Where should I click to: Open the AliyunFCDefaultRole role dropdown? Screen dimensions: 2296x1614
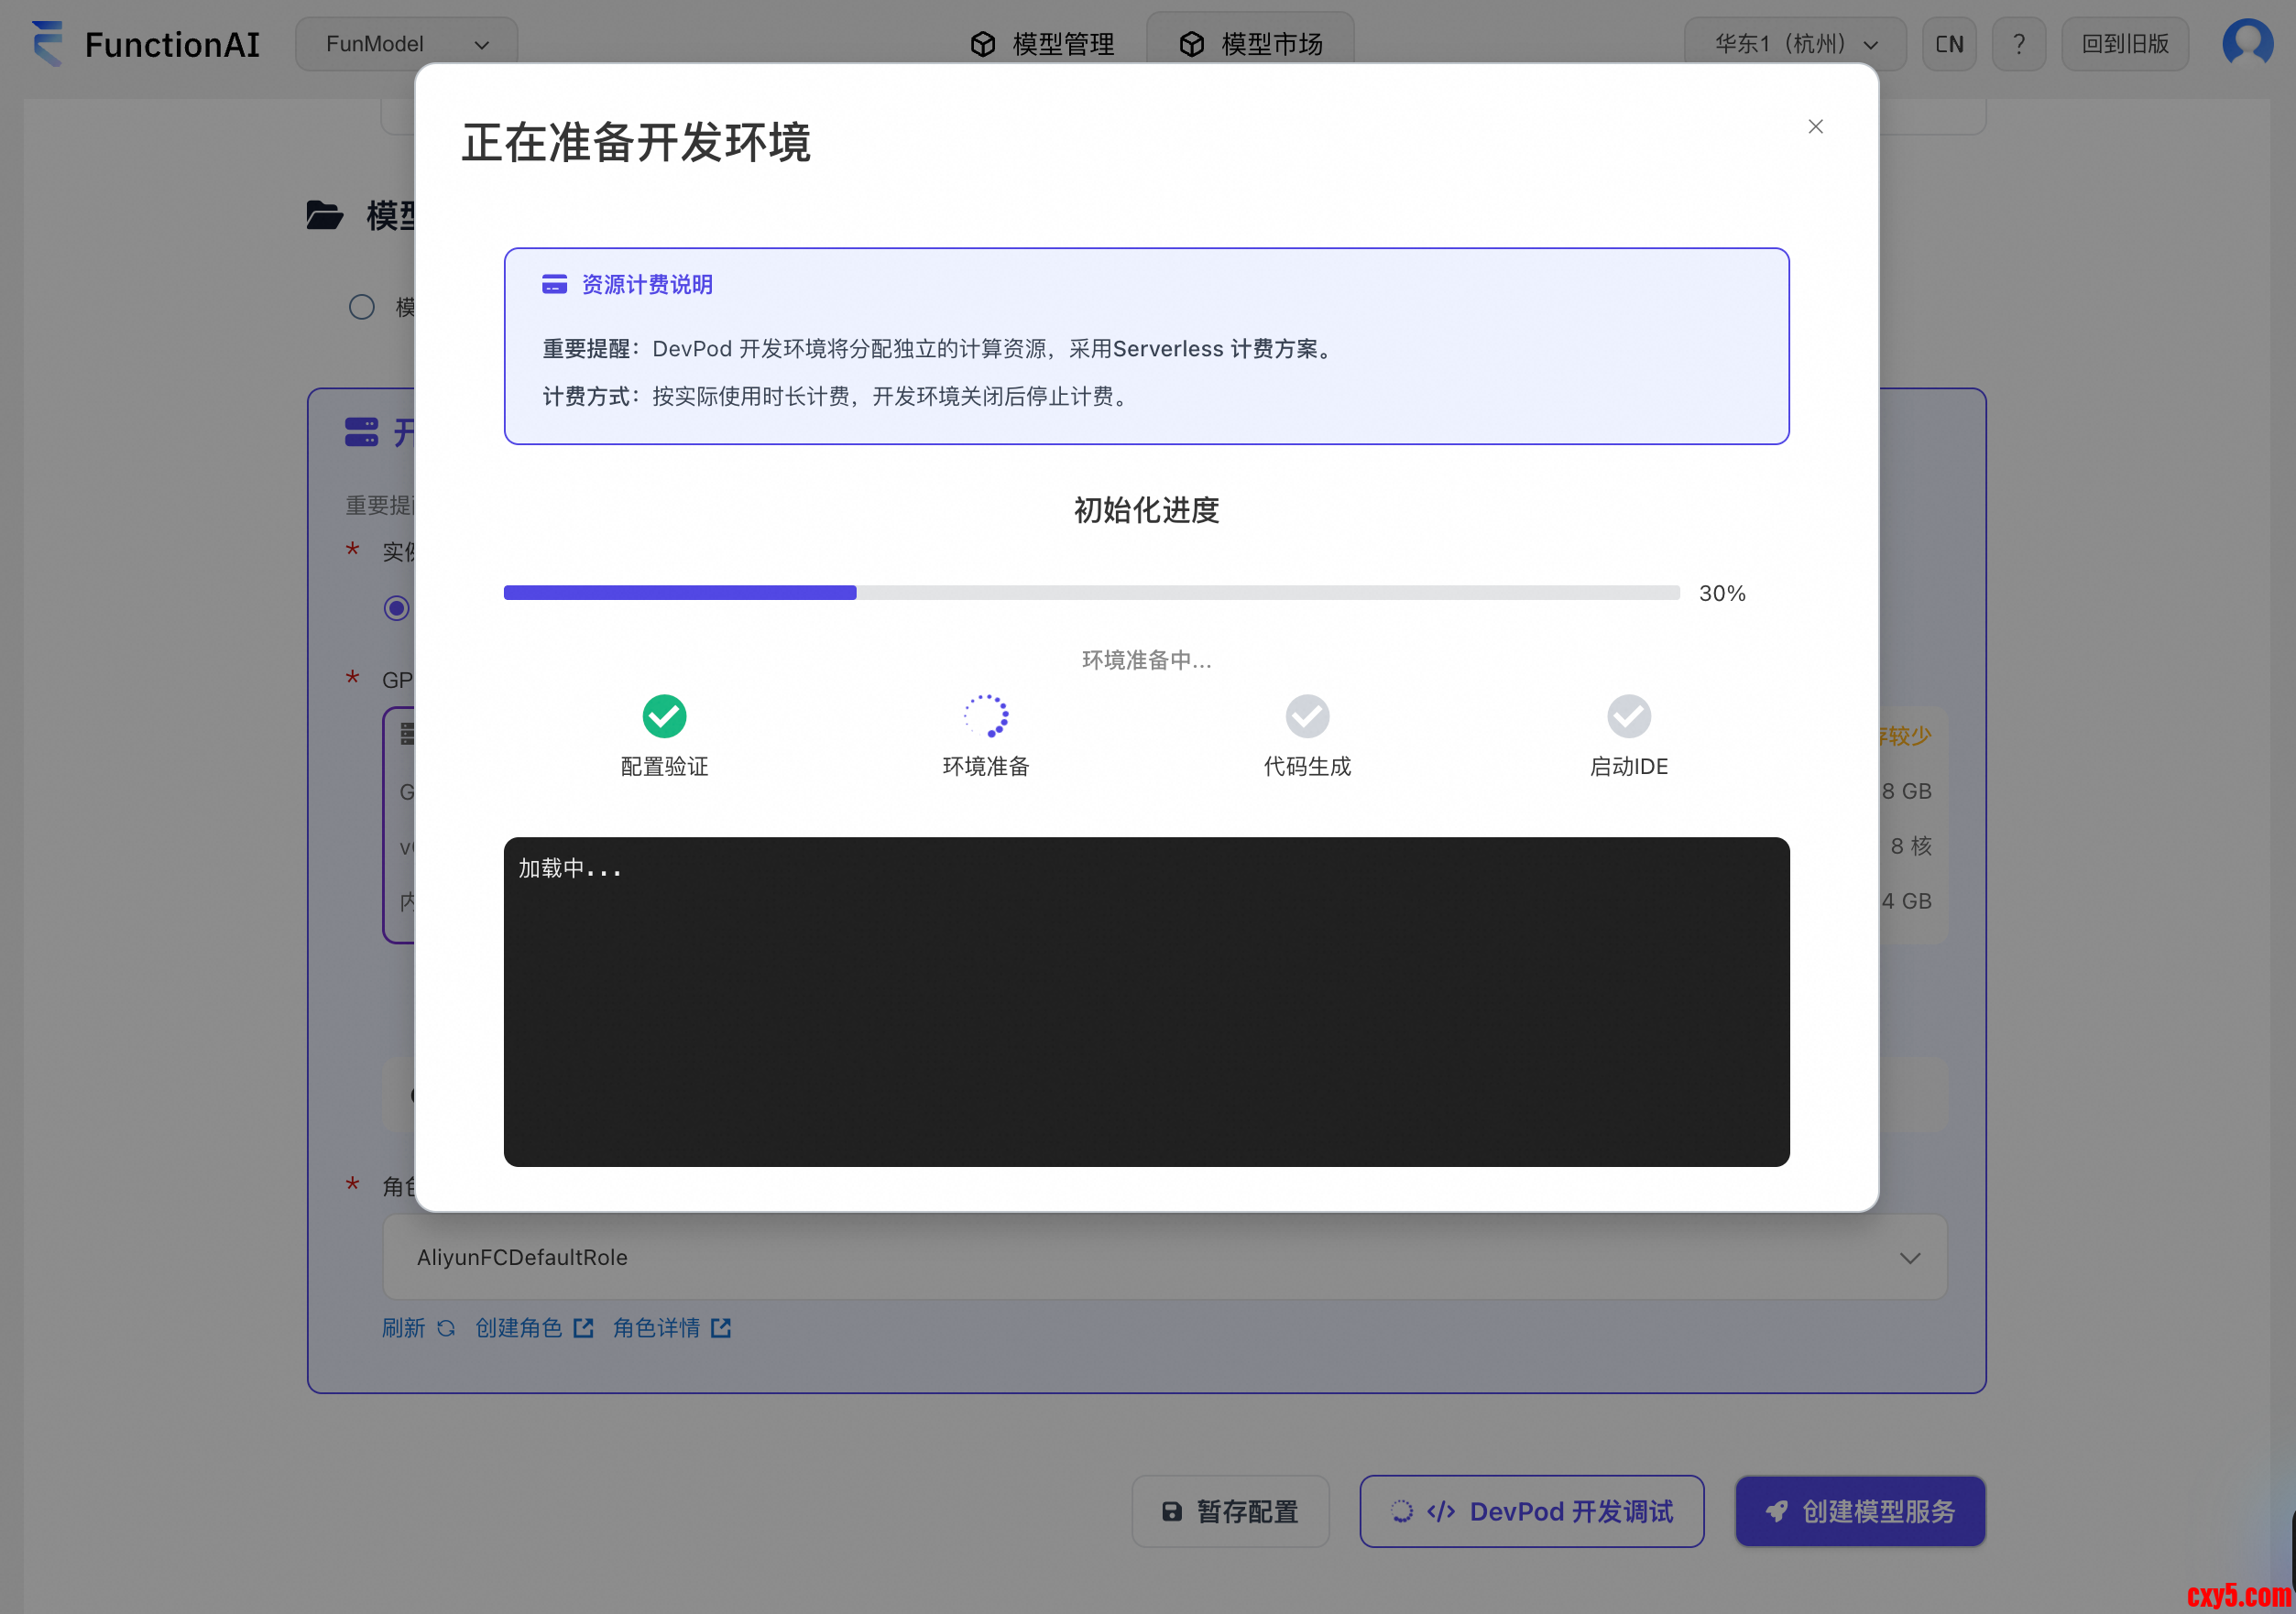[1164, 1257]
